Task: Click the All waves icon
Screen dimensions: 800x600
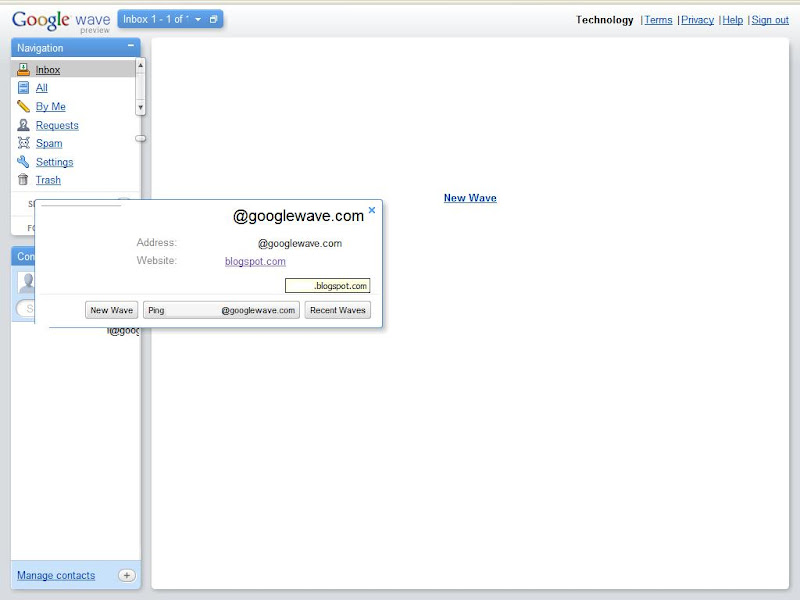Action: pyautogui.click(x=23, y=88)
